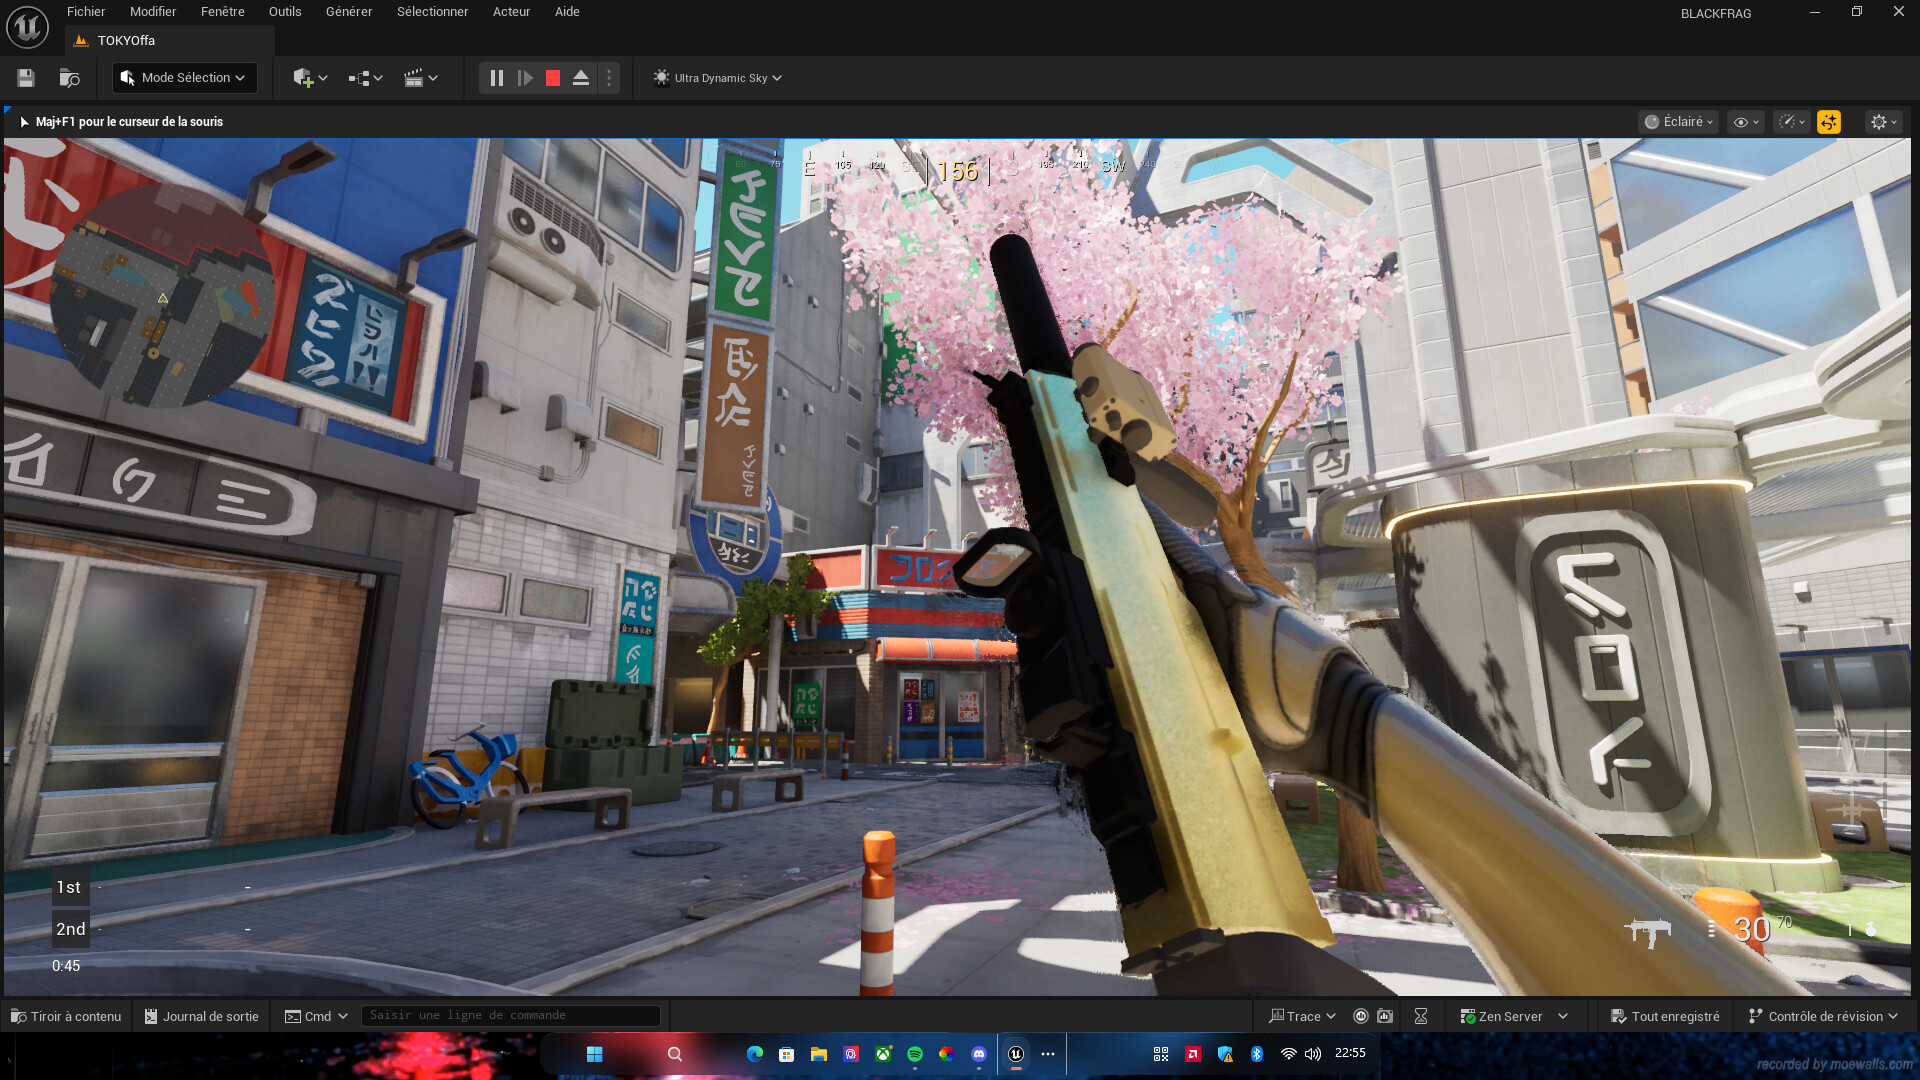The image size is (1920, 1080).
Task: Toggle the viewport view mode from Éclairé
Action: click(1678, 121)
